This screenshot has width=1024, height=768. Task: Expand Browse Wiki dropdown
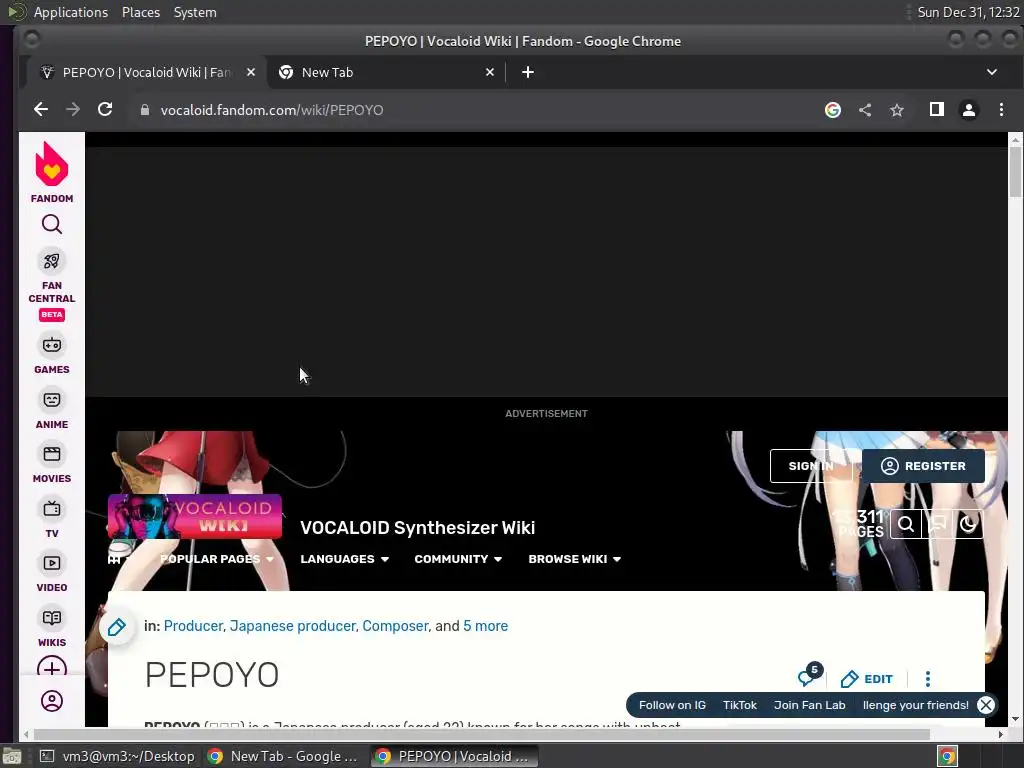tap(574, 559)
